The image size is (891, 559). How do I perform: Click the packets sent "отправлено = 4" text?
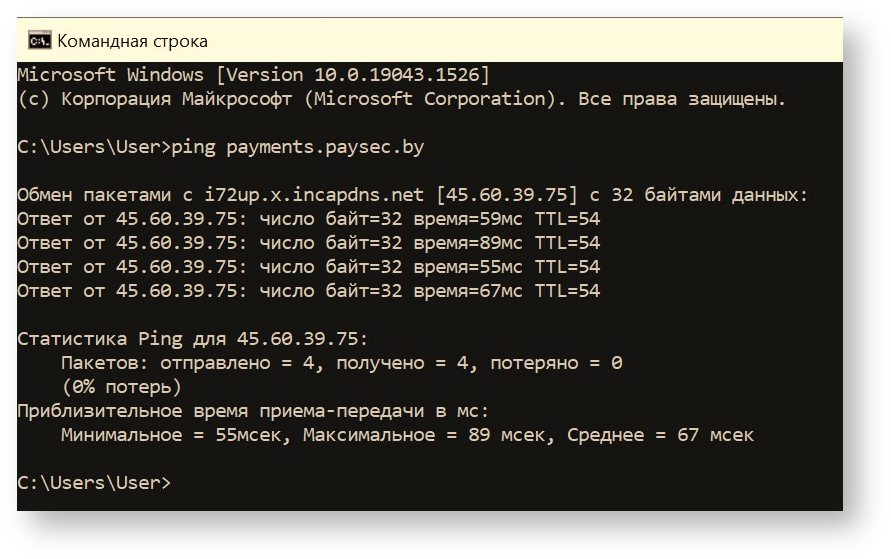tap(242, 363)
